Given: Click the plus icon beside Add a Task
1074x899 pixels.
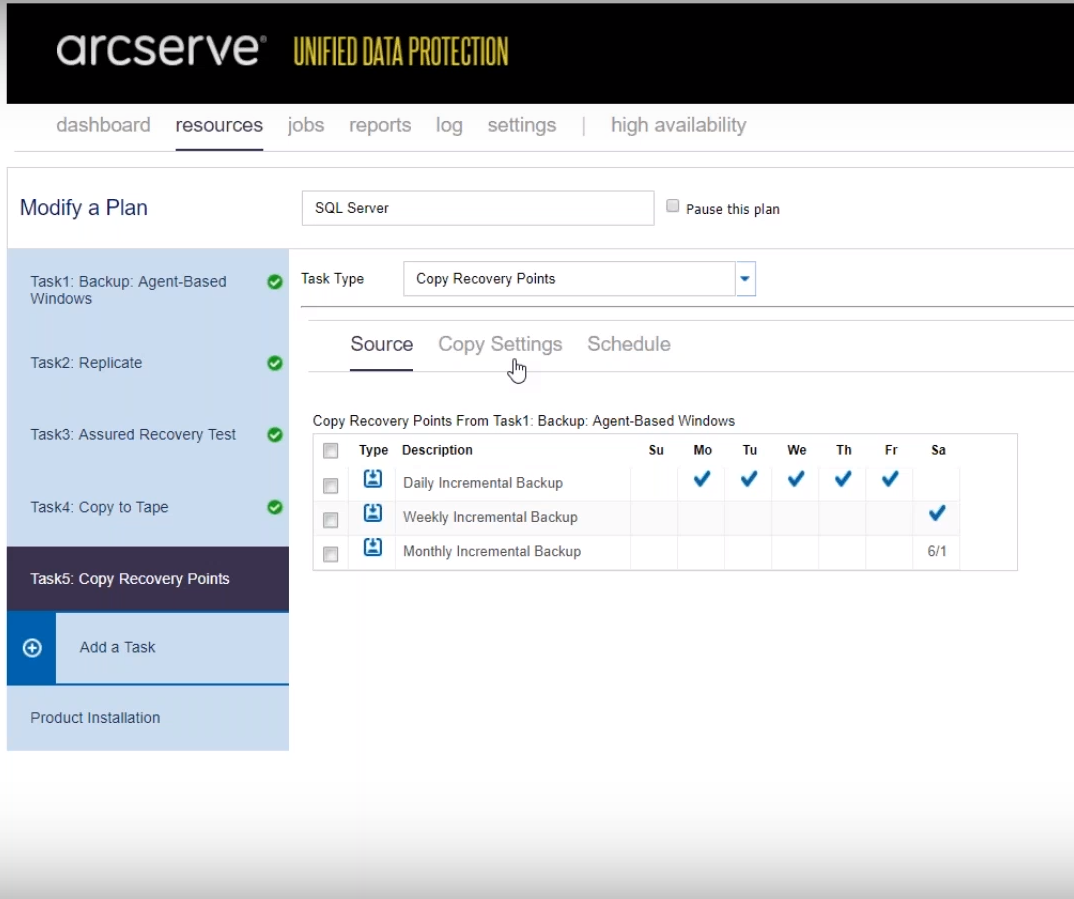Looking at the screenshot, I should 32,648.
